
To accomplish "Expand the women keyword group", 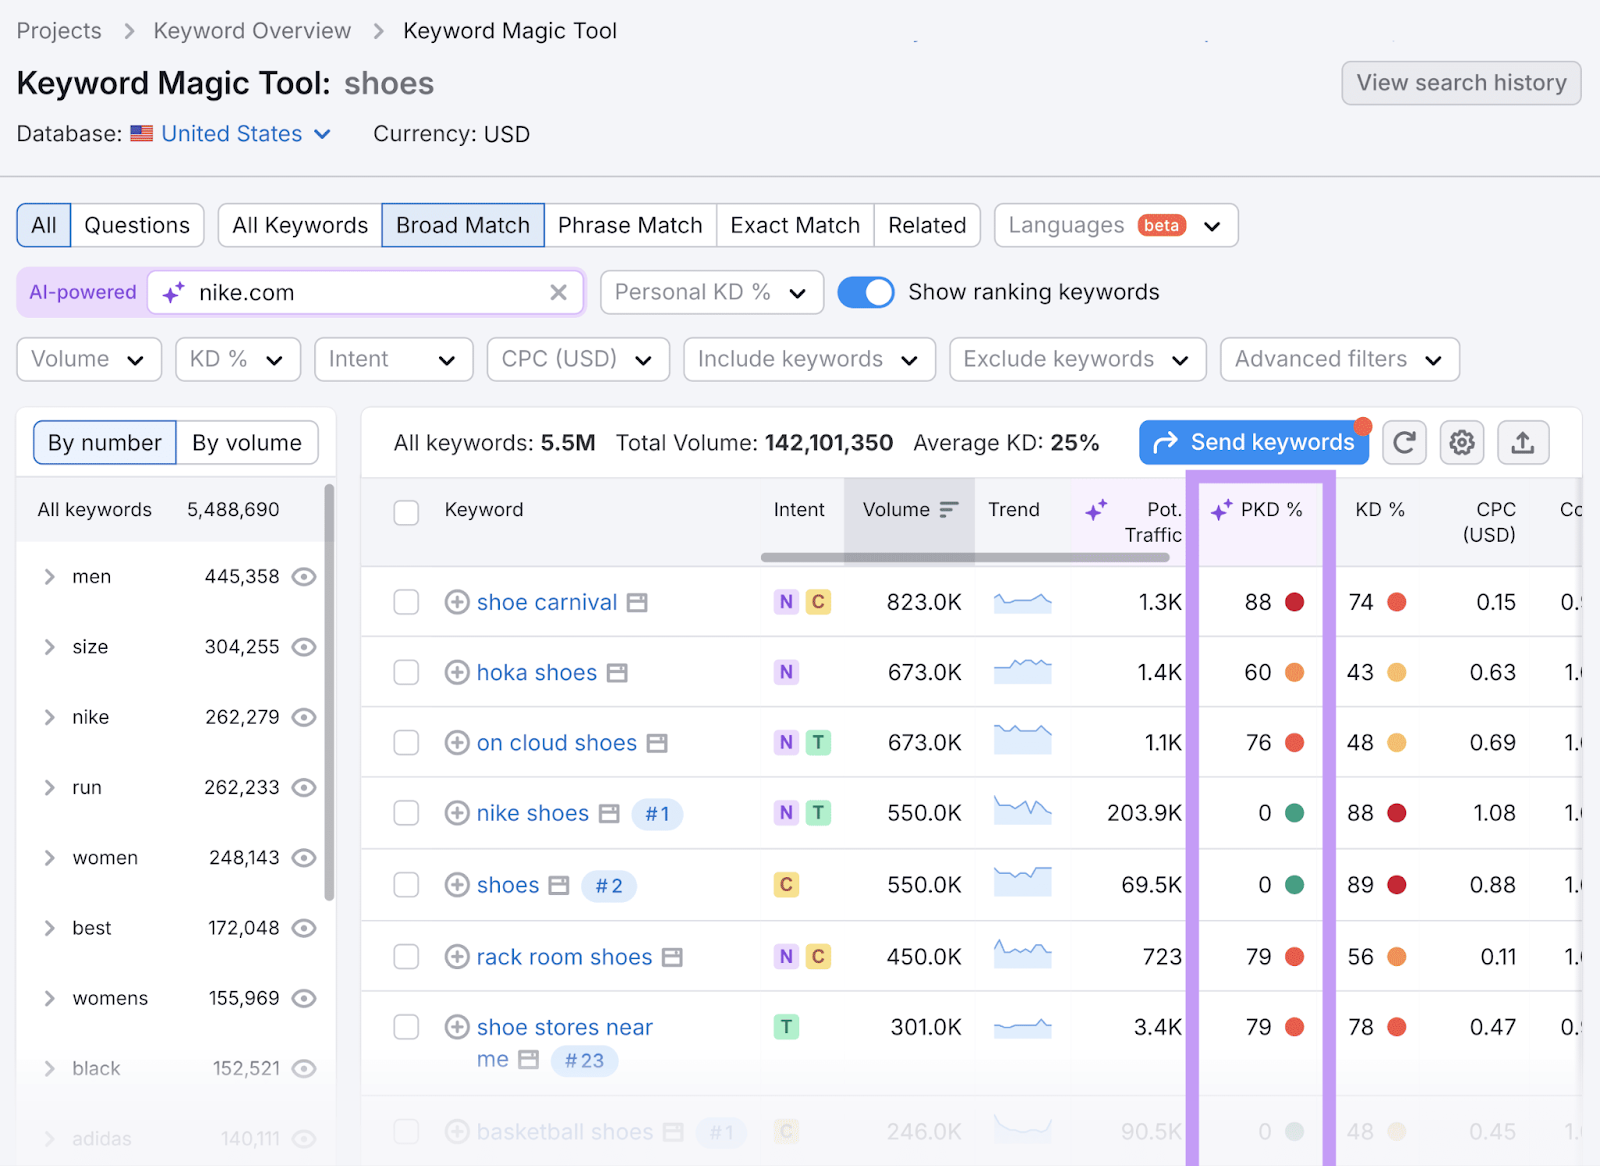I will coord(49,858).
